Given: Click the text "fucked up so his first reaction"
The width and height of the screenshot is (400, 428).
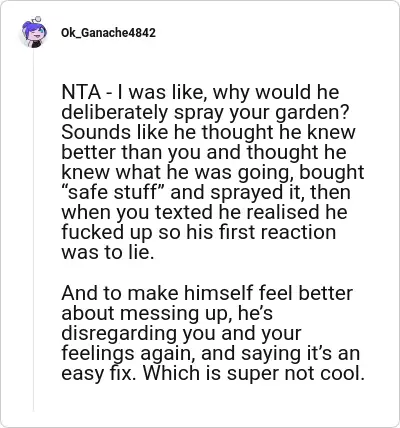Looking at the screenshot, I should pos(198,232).
